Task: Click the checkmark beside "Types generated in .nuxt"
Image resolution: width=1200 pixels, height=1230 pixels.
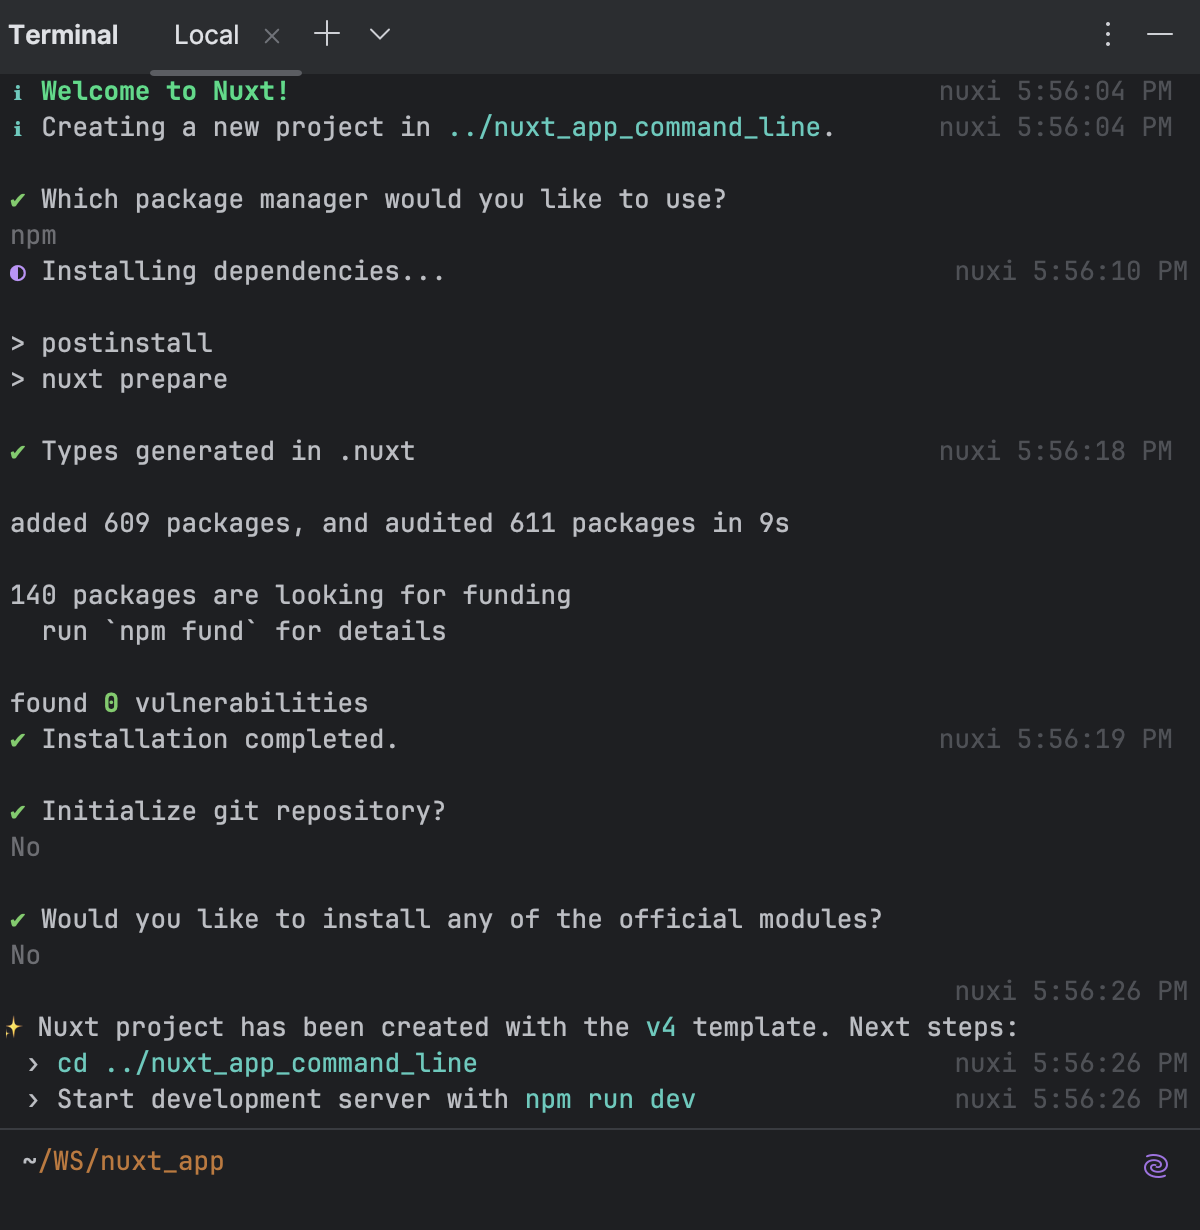Action: point(17,451)
